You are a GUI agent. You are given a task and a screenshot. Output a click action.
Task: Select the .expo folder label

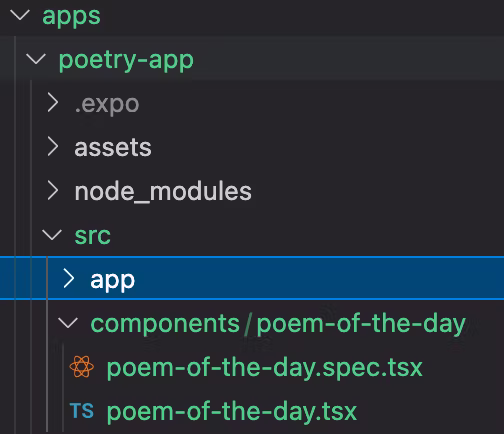(107, 104)
